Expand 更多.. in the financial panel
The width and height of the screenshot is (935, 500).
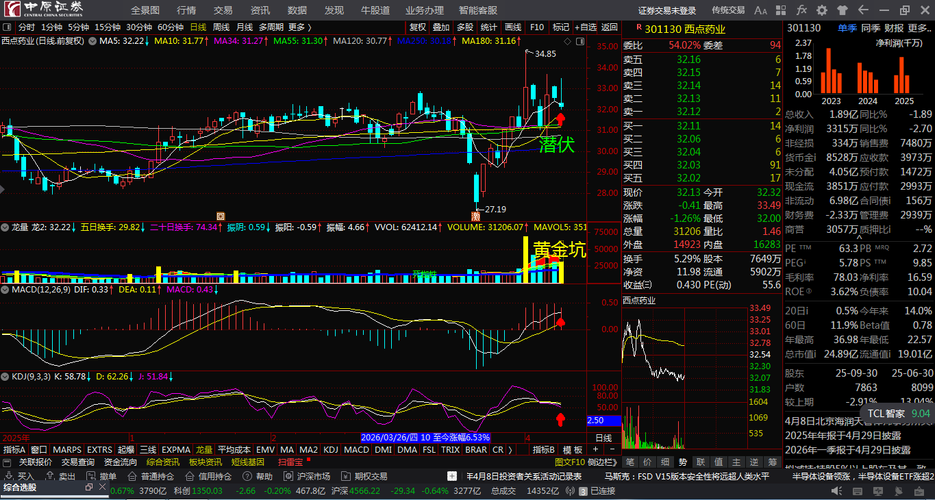pyautogui.click(x=919, y=27)
